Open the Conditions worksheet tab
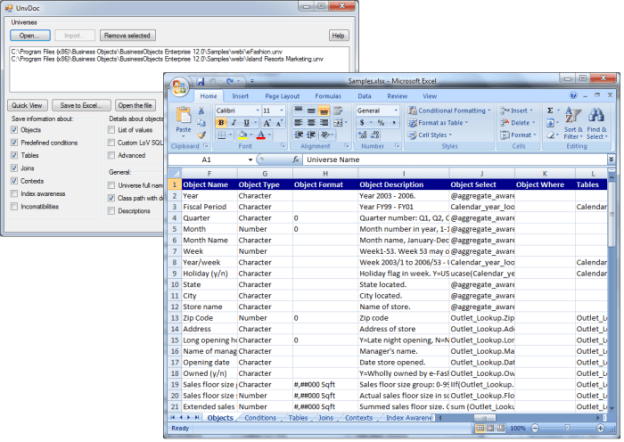624x442 pixels. [x=260, y=417]
